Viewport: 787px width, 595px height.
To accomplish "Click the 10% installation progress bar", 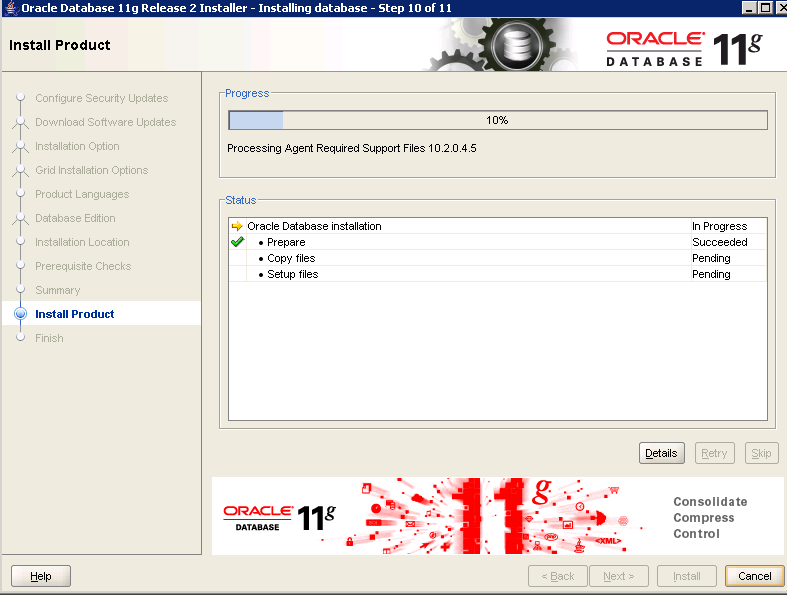I will [x=497, y=120].
